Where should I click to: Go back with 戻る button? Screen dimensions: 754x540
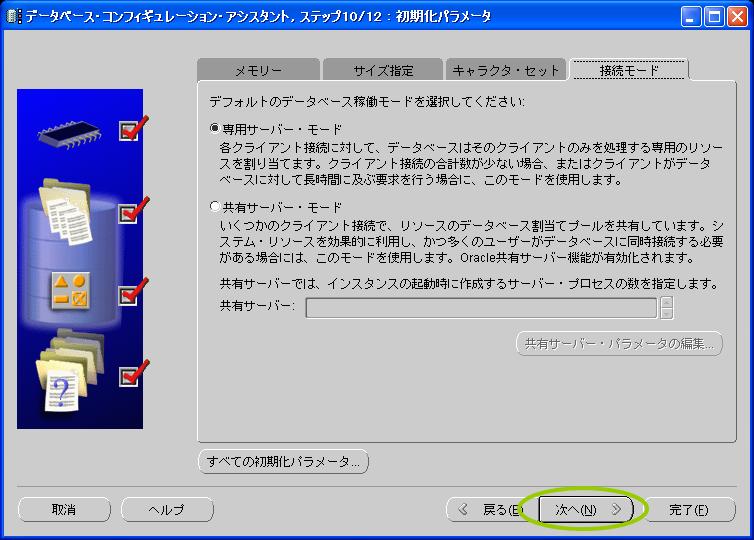click(x=490, y=510)
